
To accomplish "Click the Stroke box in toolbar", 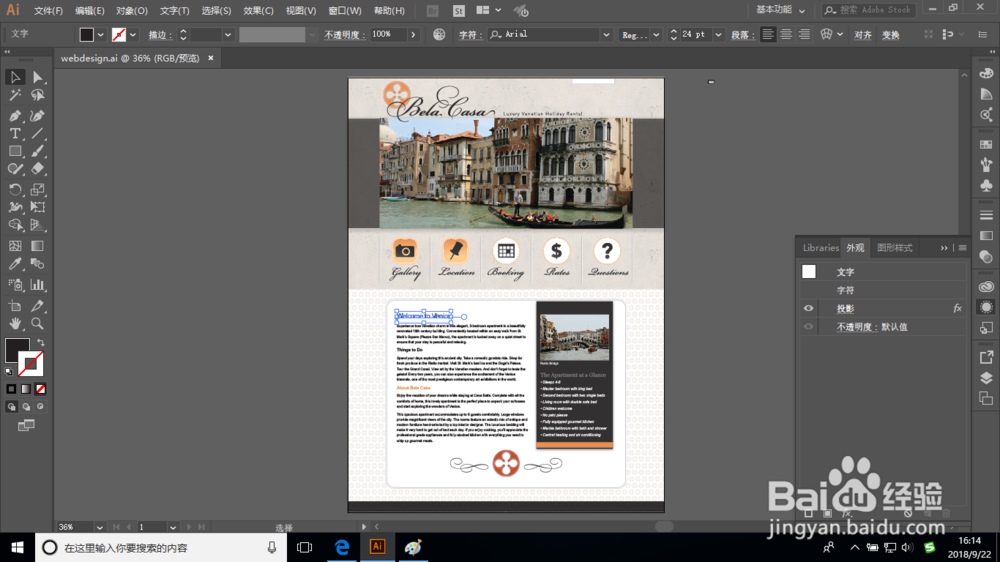I will 32,365.
